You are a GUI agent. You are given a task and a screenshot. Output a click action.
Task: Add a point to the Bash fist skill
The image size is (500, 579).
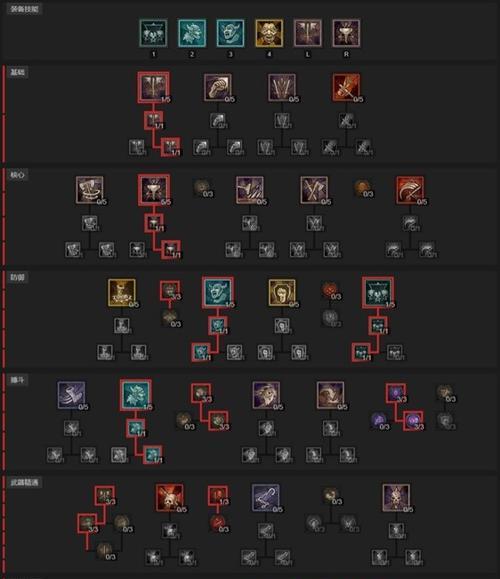coord(218,87)
